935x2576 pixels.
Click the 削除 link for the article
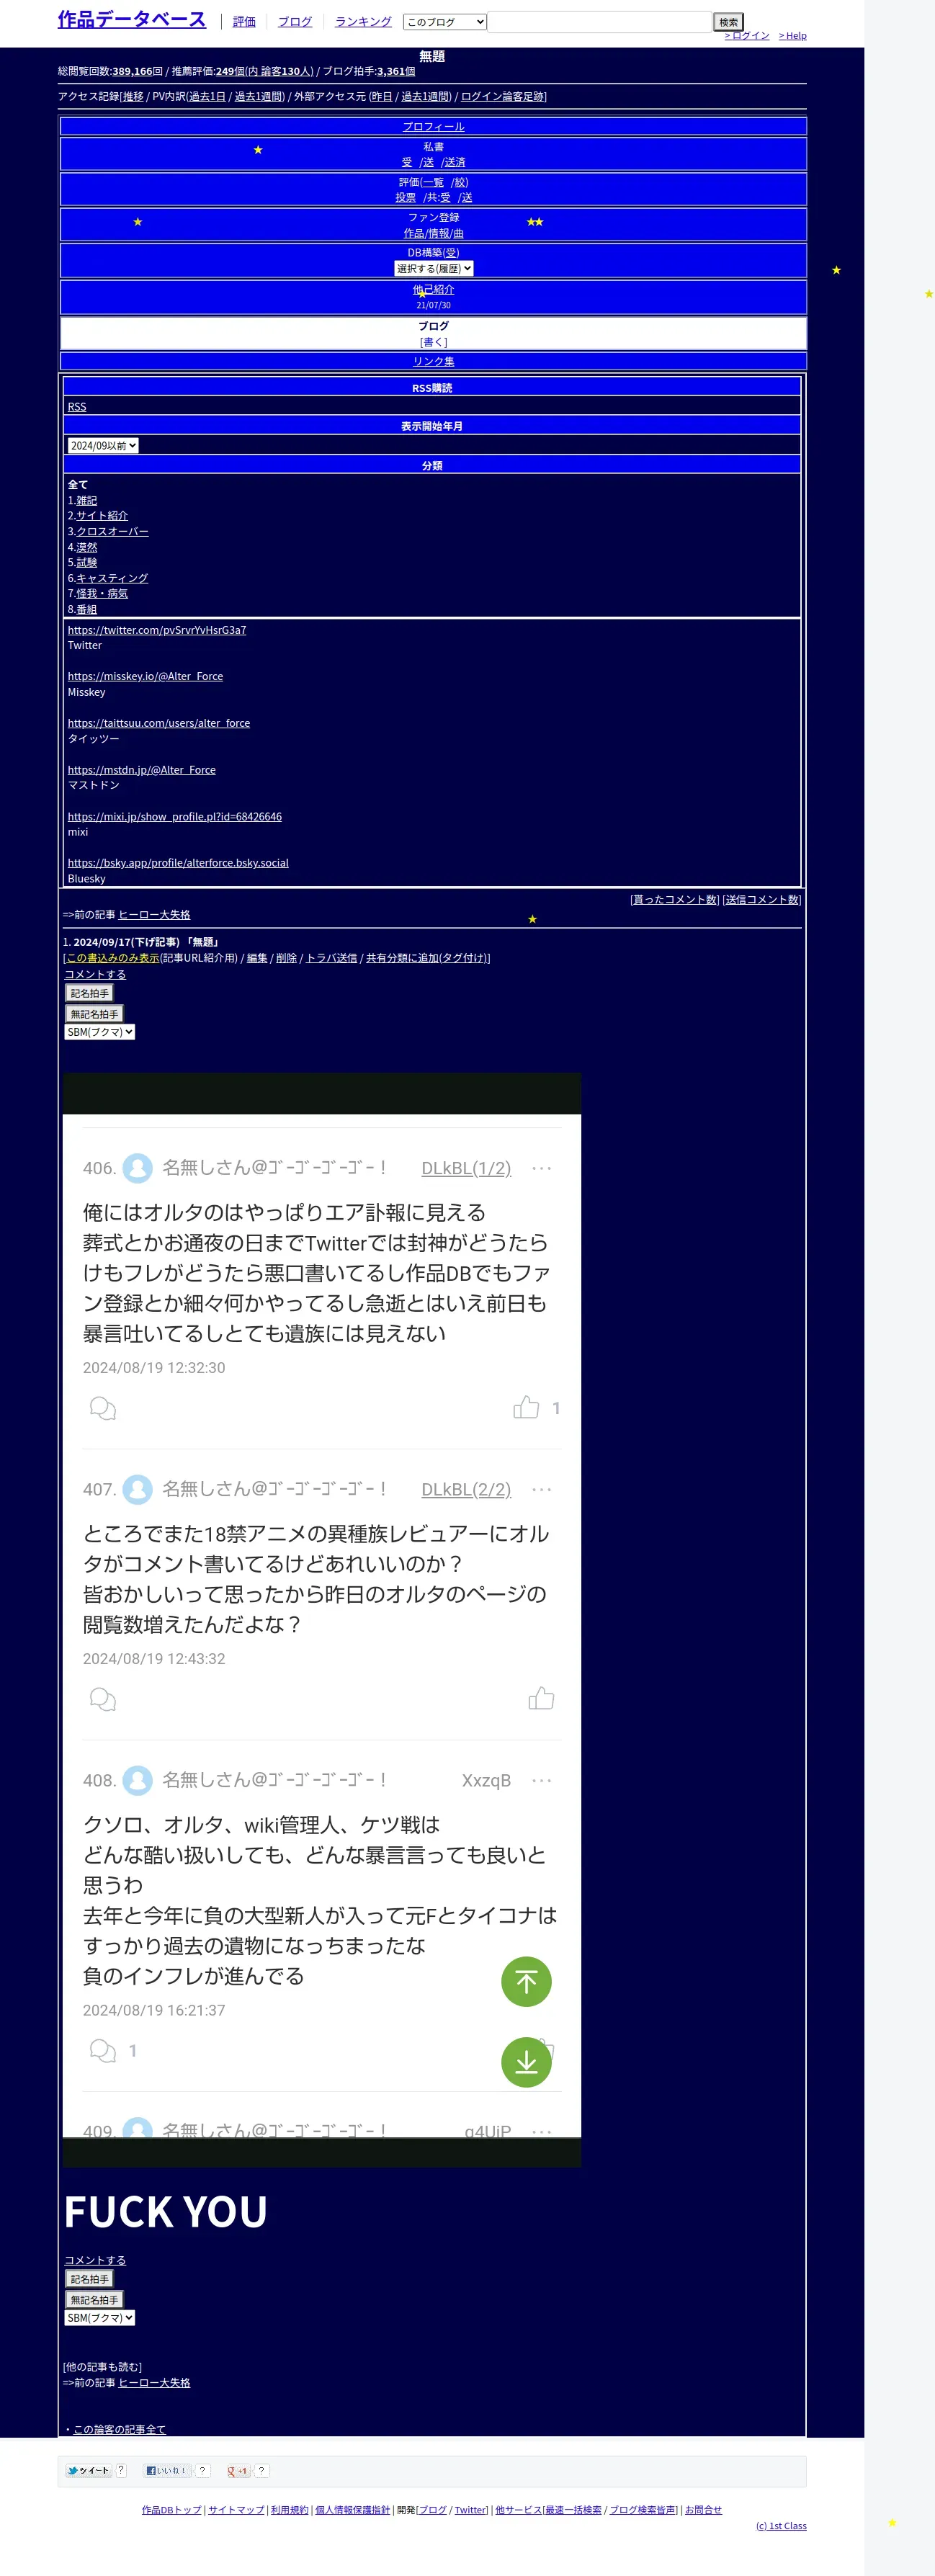(286, 957)
